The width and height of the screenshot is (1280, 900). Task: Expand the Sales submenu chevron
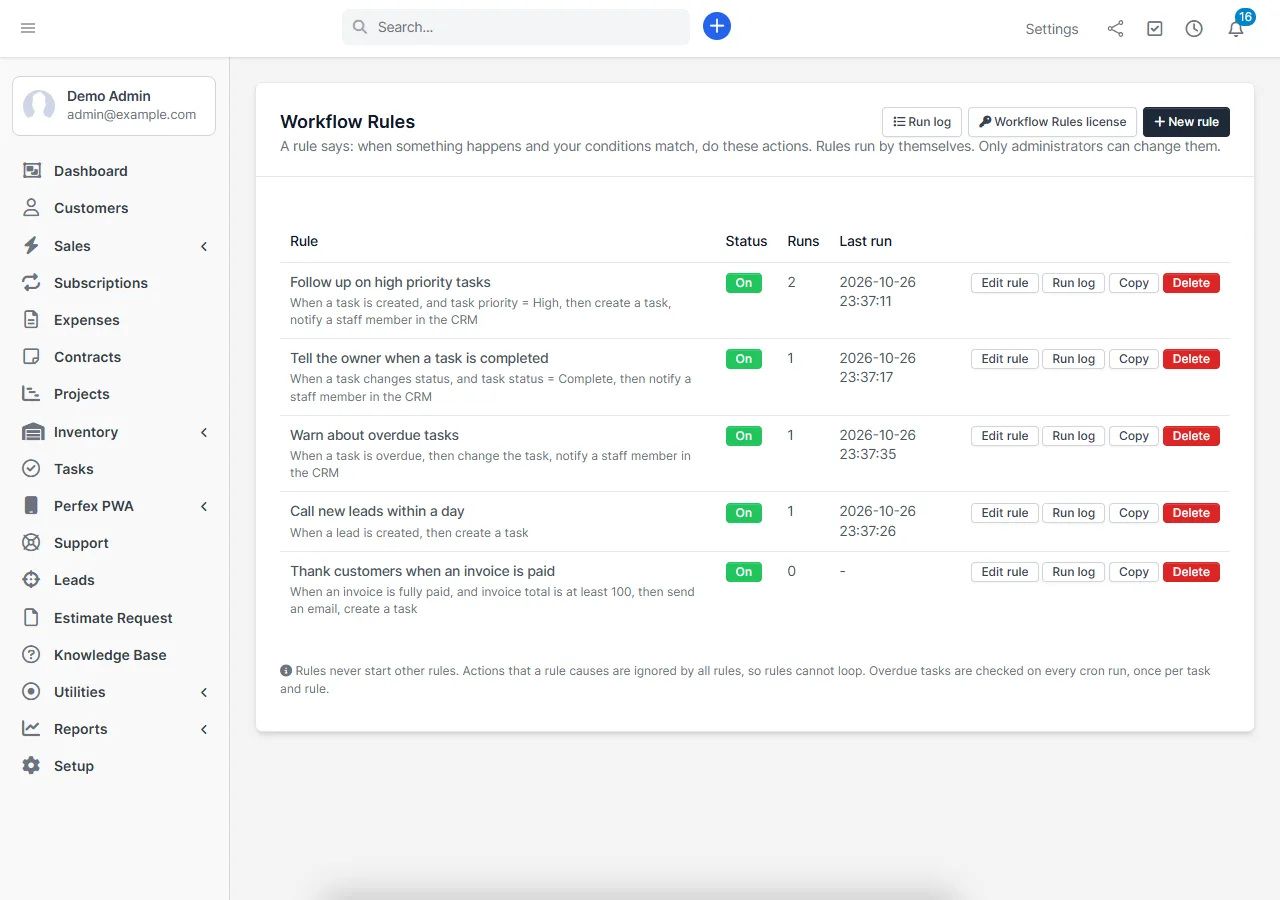tap(204, 246)
